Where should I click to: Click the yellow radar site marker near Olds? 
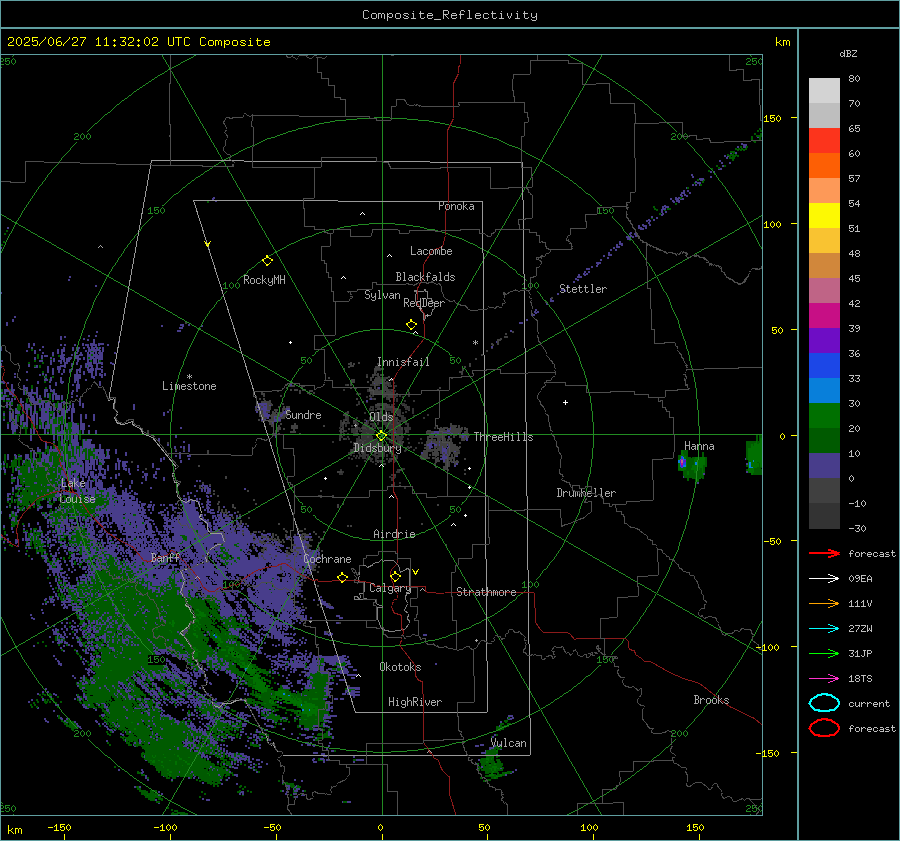[381, 436]
